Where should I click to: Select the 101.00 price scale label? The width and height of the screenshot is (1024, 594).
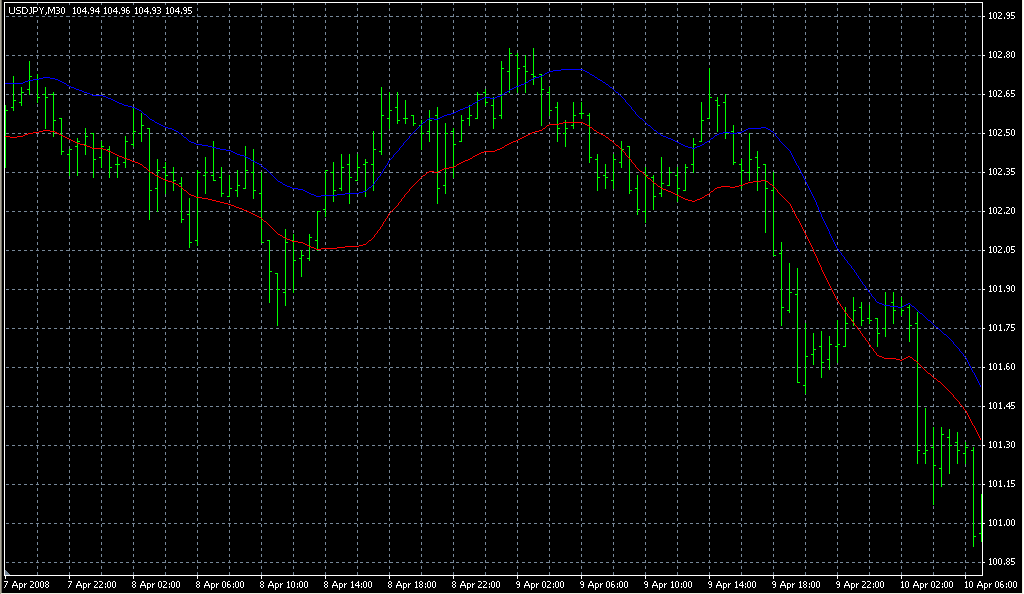pos(1001,523)
